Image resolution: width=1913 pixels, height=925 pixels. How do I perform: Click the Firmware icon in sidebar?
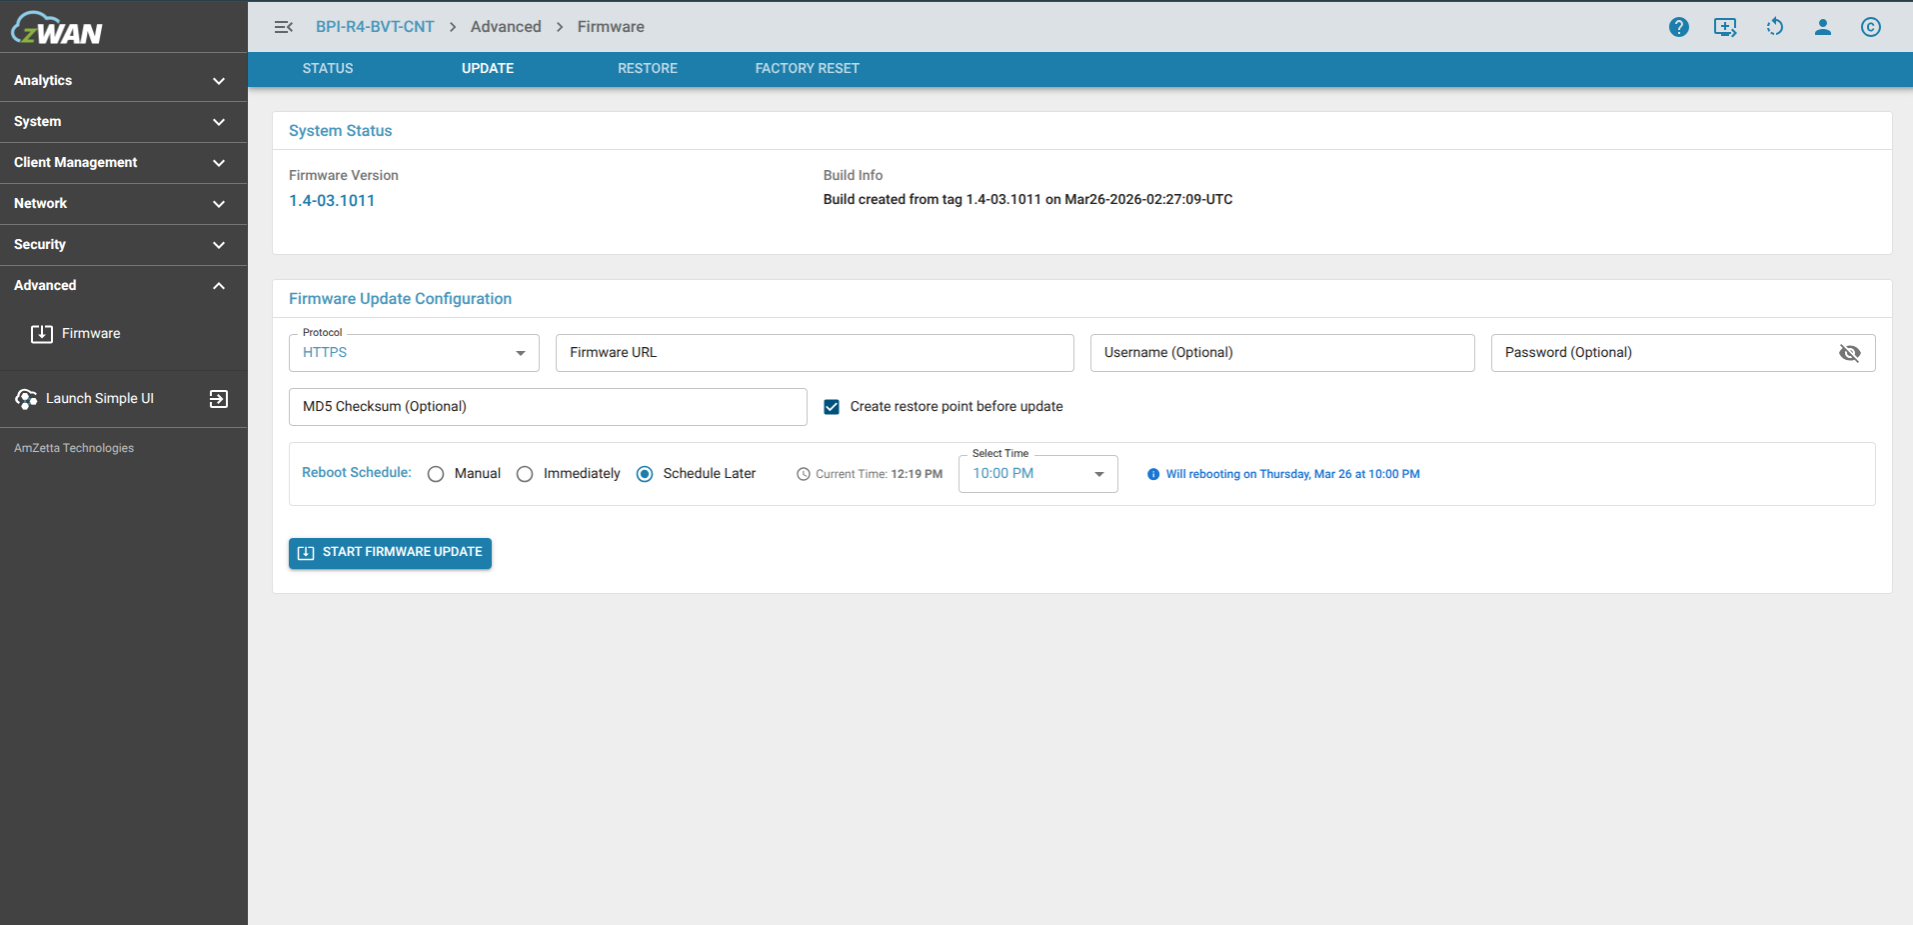coord(41,333)
